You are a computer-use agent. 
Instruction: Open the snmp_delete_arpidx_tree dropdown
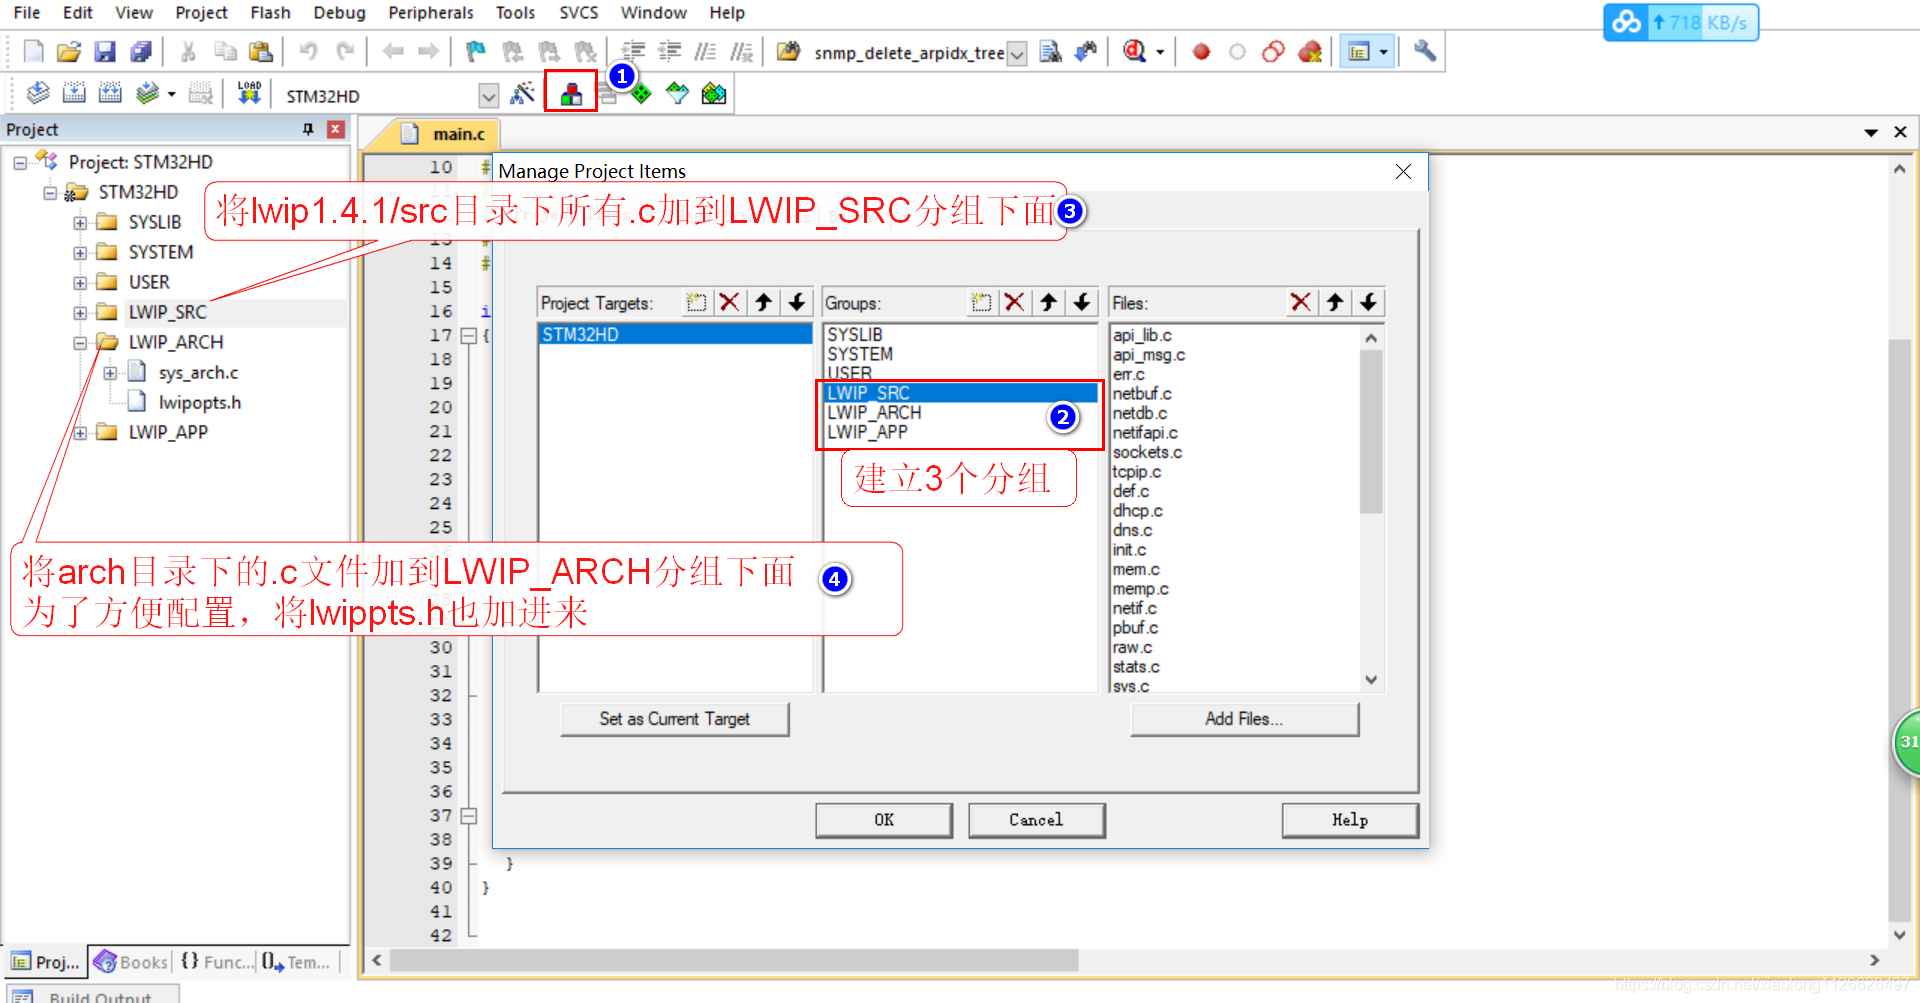1017,53
